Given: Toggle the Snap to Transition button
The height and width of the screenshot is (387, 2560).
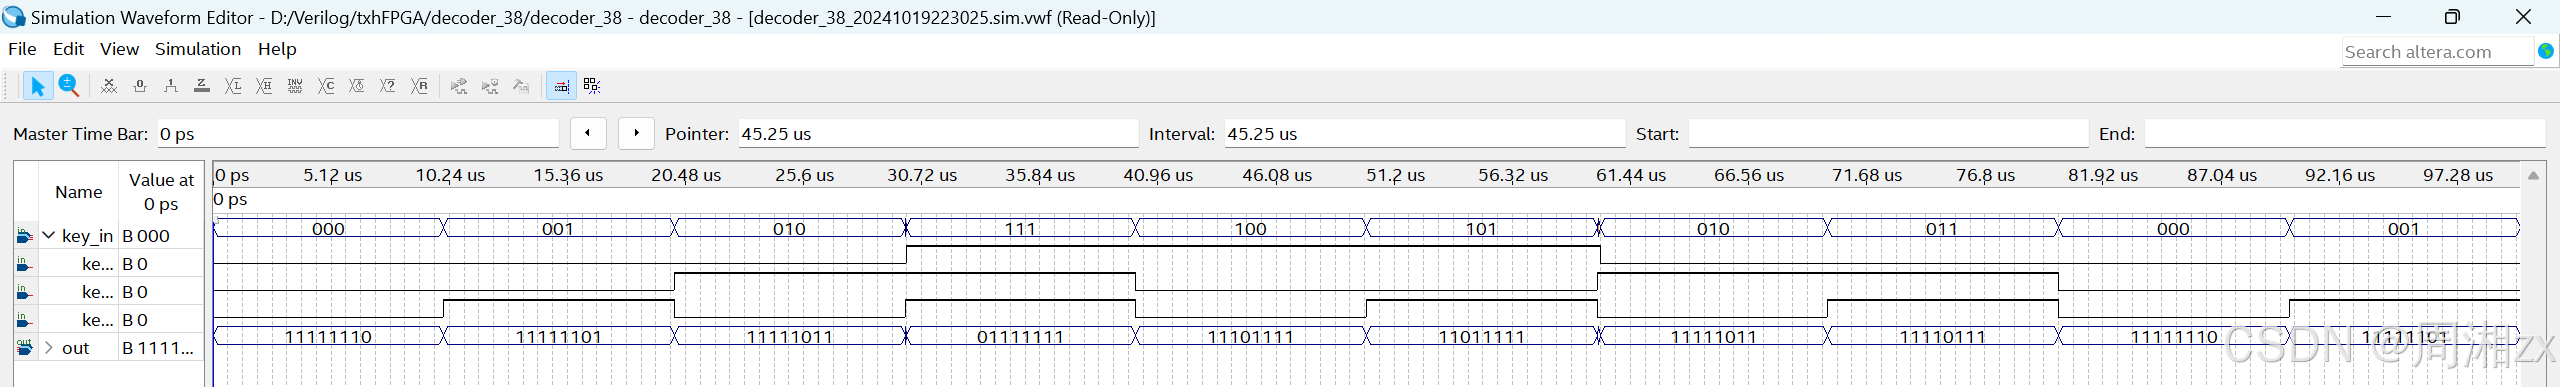Looking at the screenshot, I should pos(561,86).
